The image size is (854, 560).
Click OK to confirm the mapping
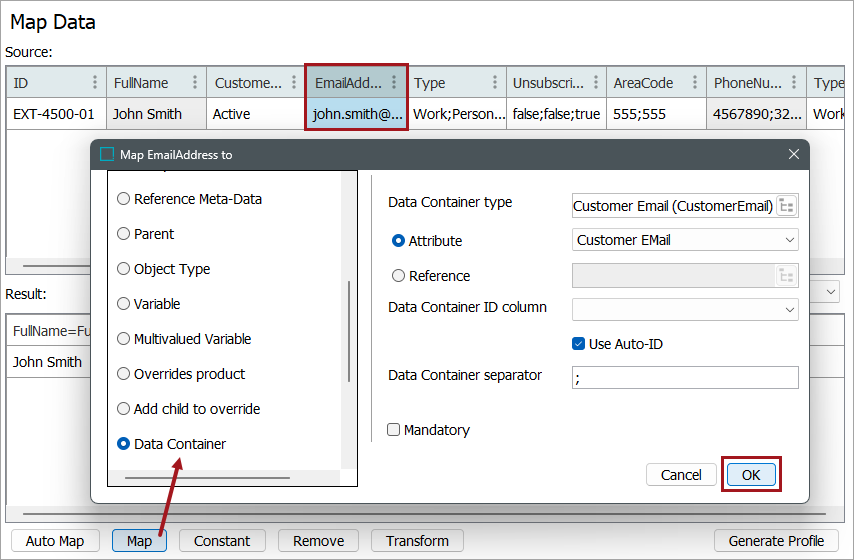(x=751, y=475)
